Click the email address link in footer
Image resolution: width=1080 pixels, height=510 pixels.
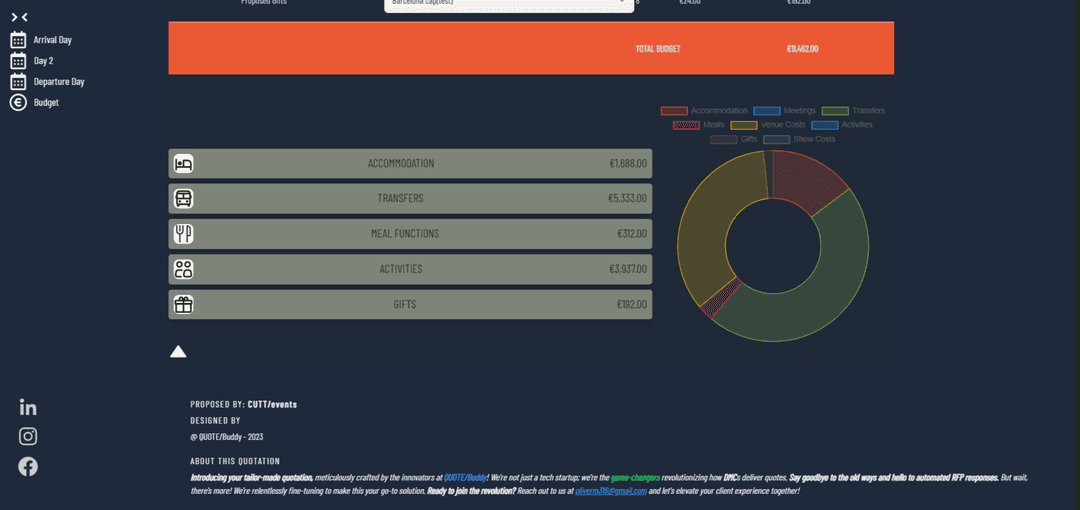(610, 492)
